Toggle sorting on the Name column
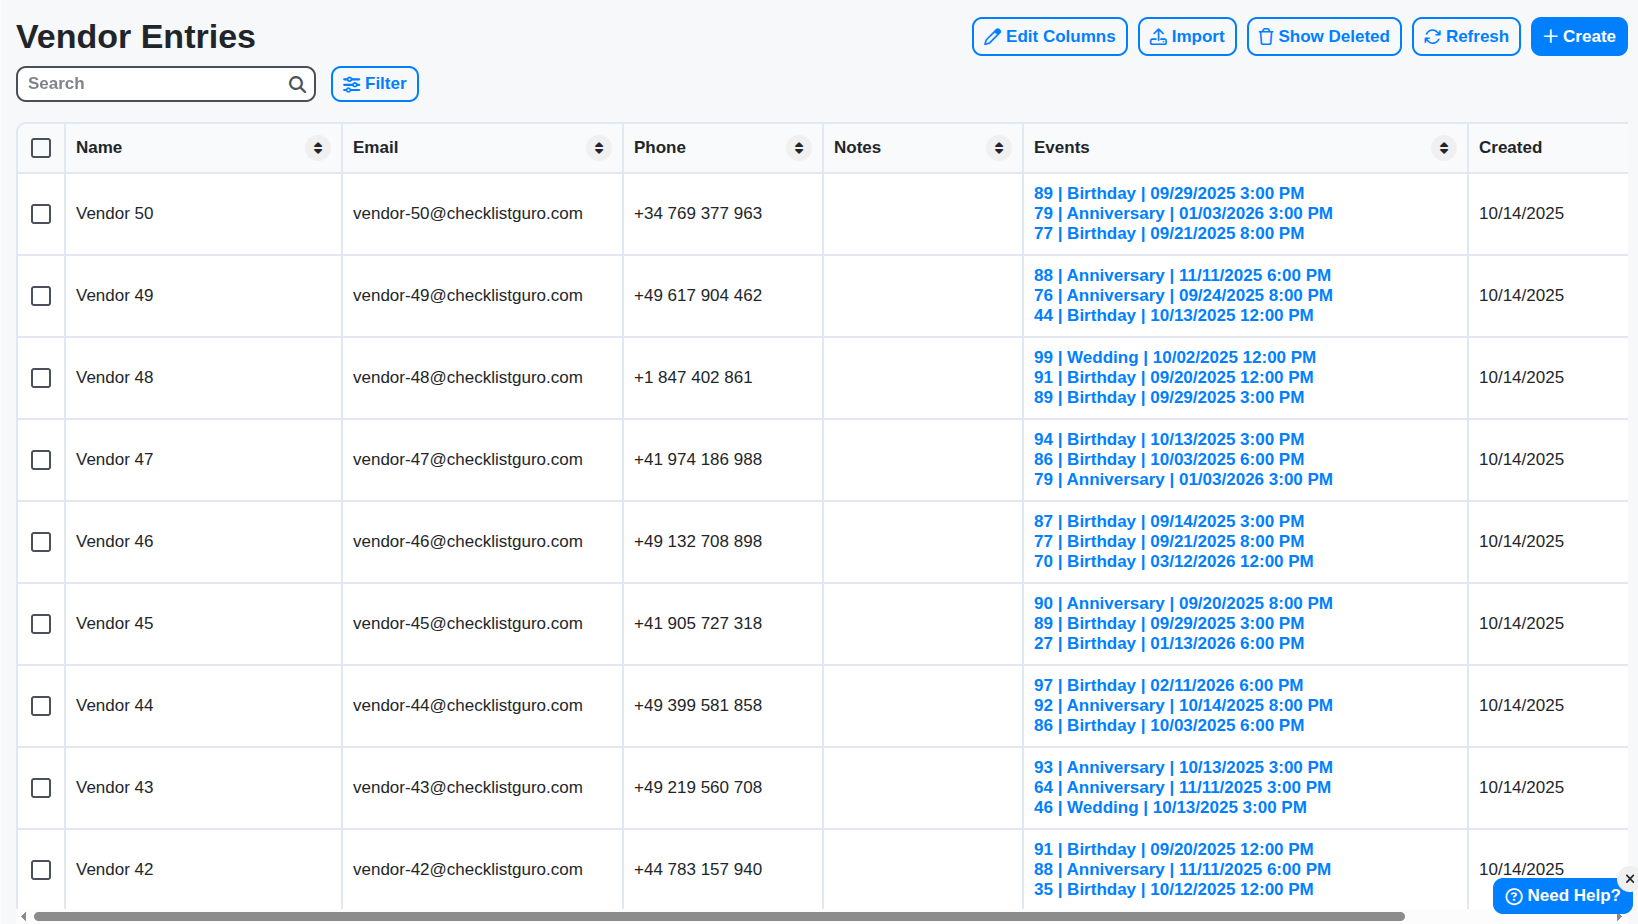1638x924 pixels. (x=318, y=147)
